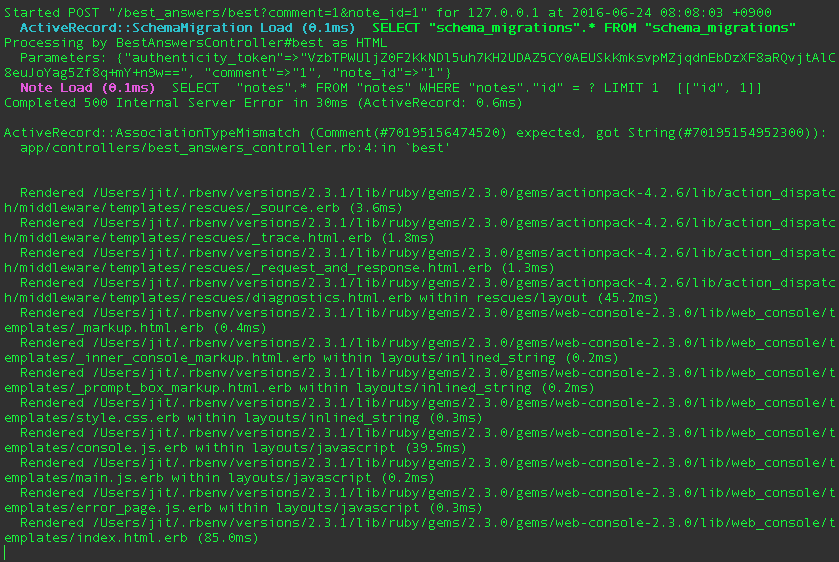Click 'Processing by BestAnswersController#best as HTML' line
The width and height of the screenshot is (839, 562).
coord(196,42)
